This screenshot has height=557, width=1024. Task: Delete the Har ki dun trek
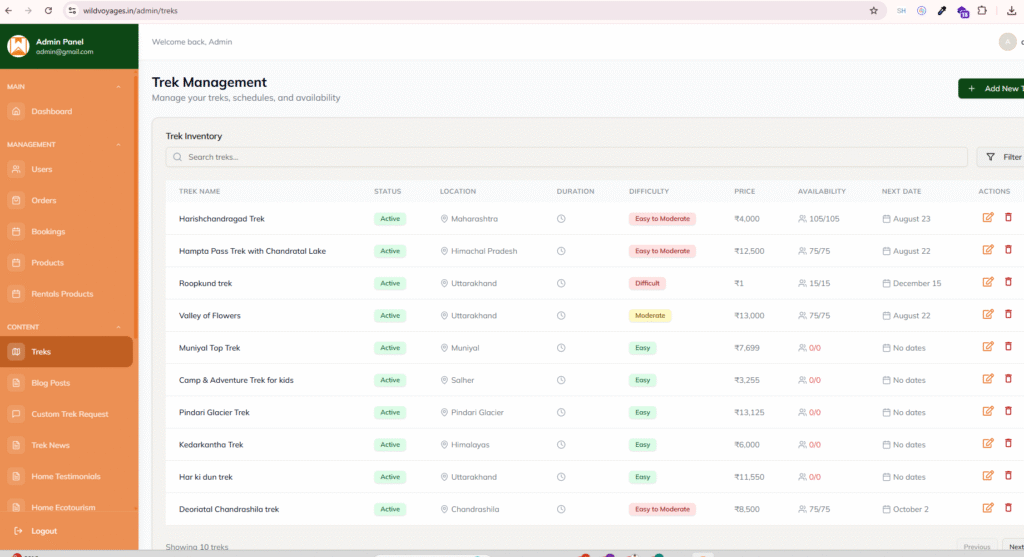coord(1008,476)
